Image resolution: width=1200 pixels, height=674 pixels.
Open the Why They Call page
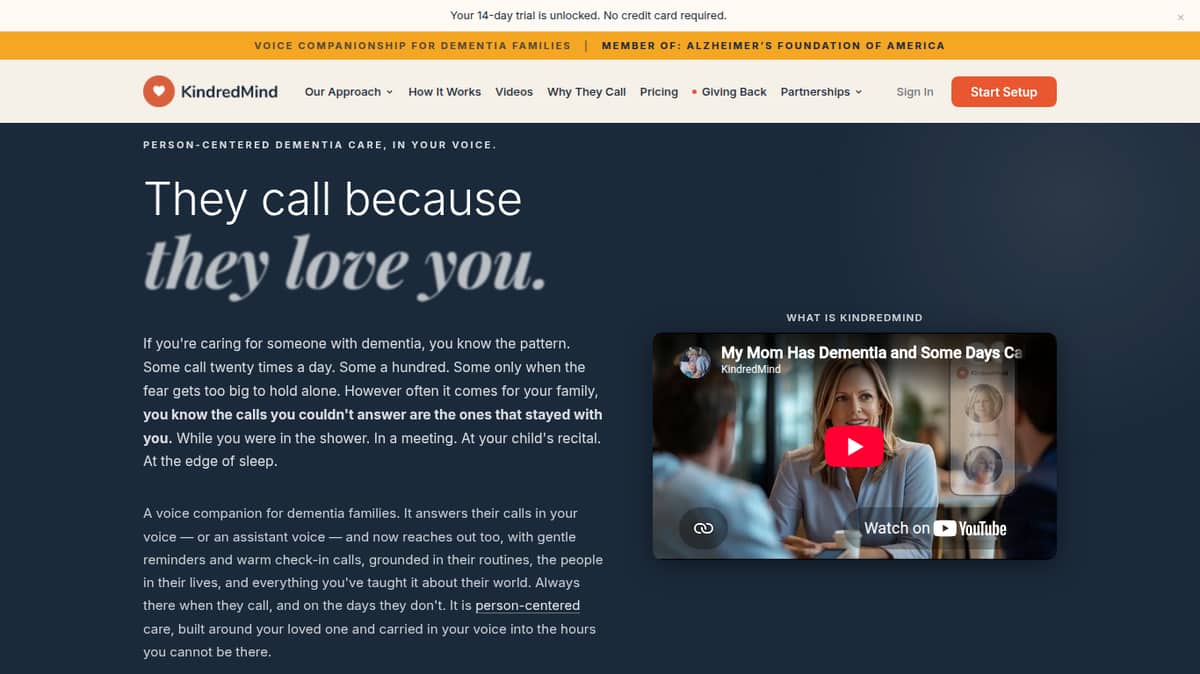coord(586,92)
